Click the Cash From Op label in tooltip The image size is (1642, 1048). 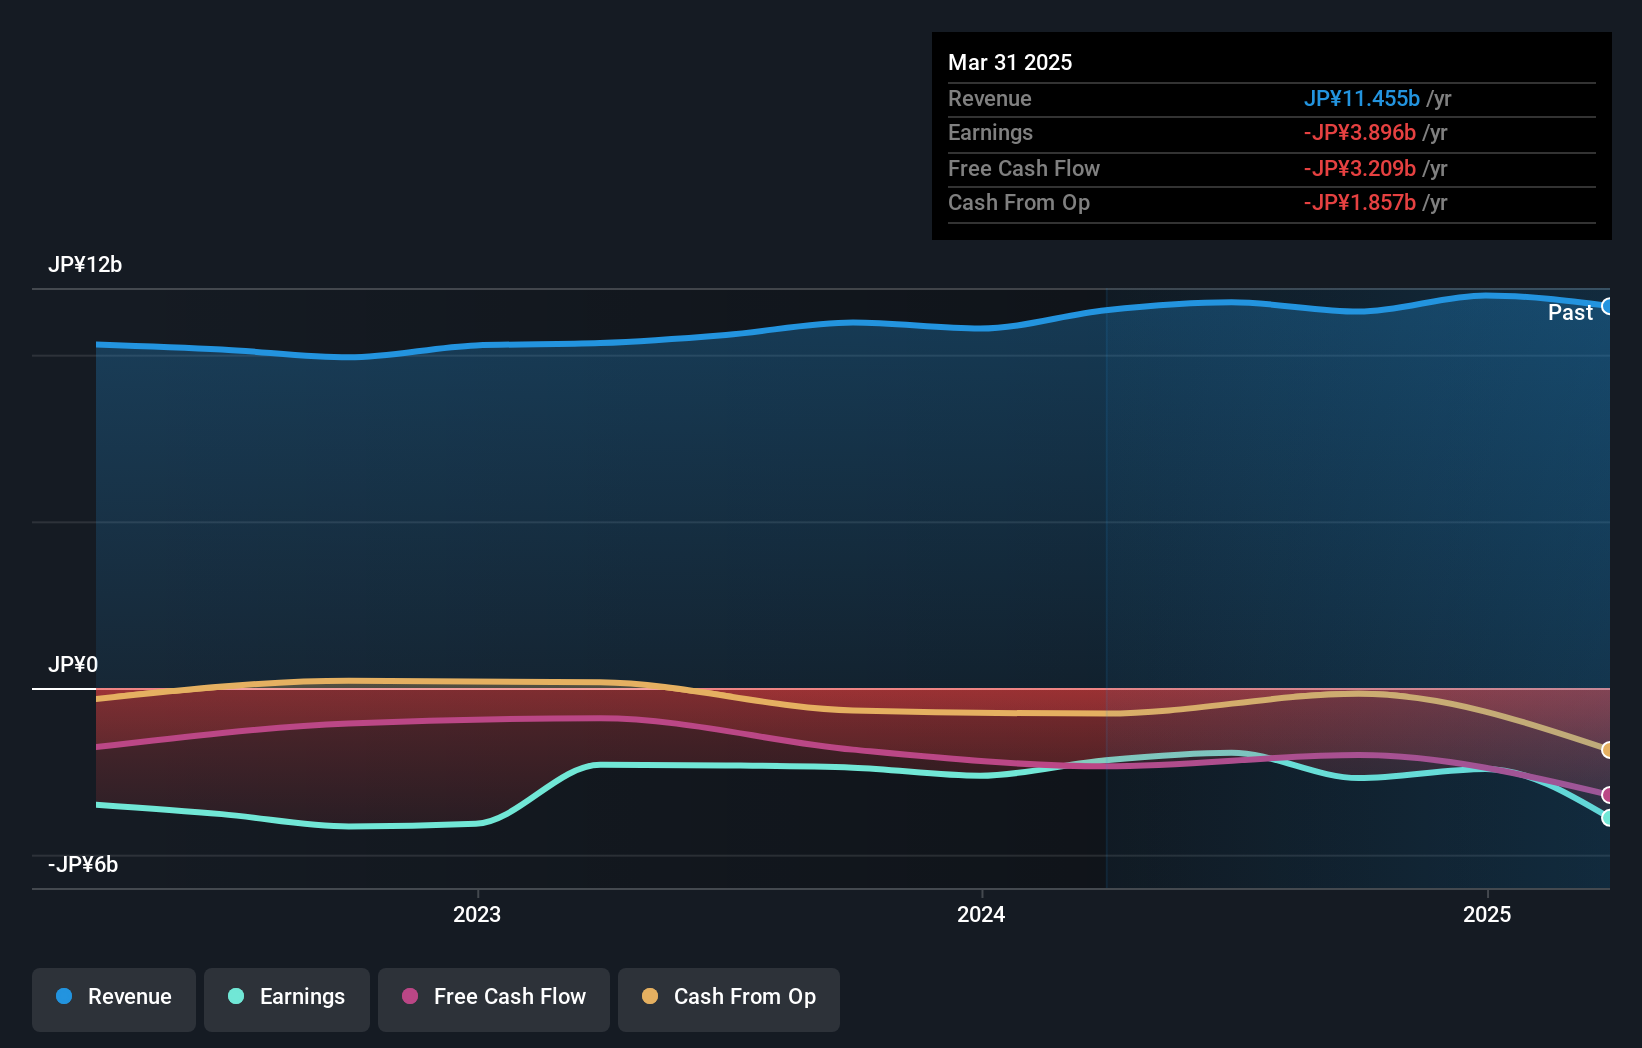pos(1019,203)
